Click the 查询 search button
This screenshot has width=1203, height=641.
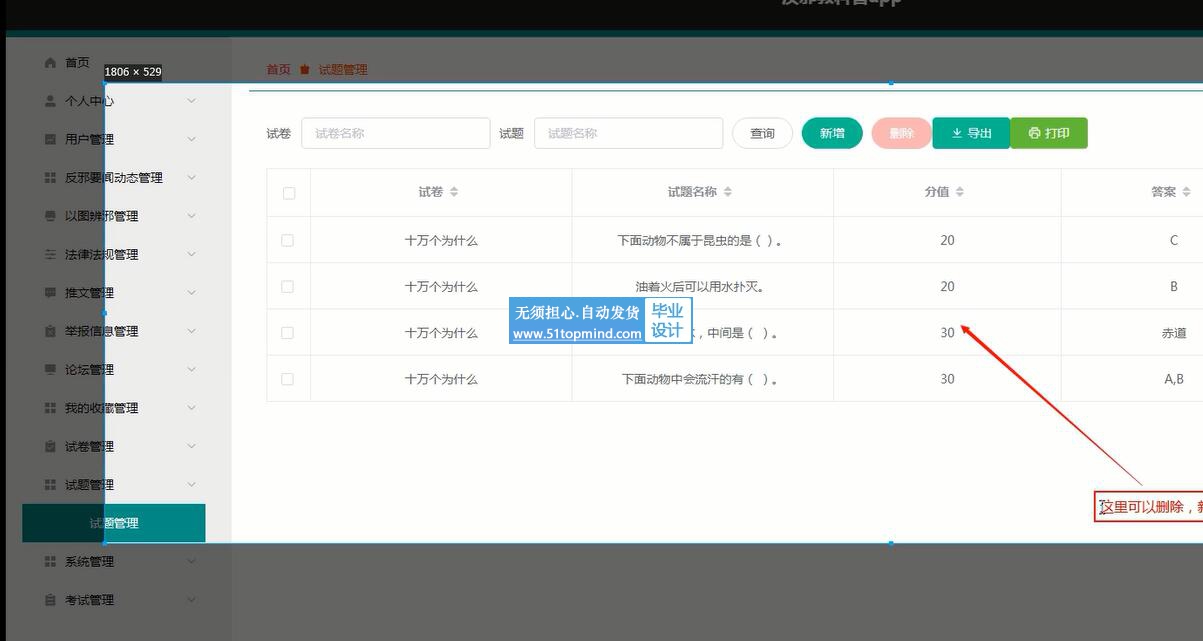click(x=762, y=133)
